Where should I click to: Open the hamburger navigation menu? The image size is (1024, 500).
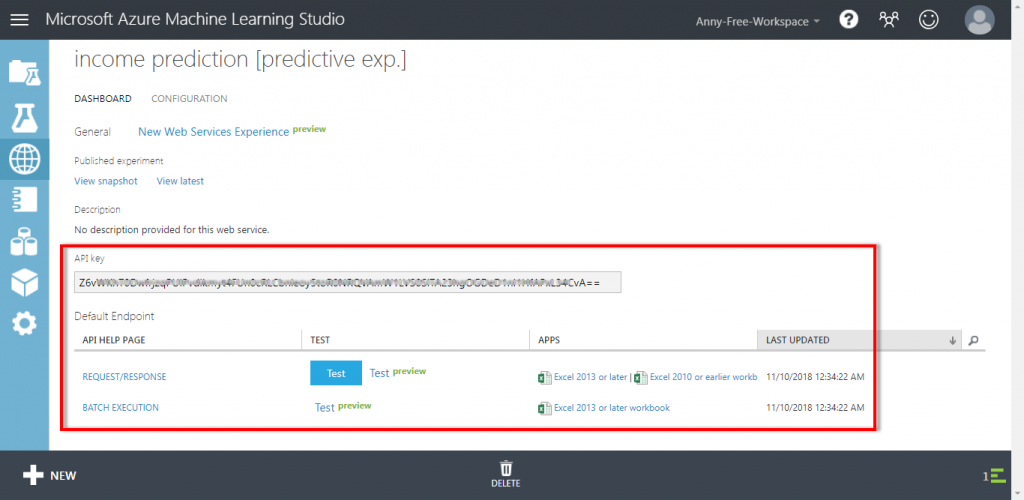(20, 20)
